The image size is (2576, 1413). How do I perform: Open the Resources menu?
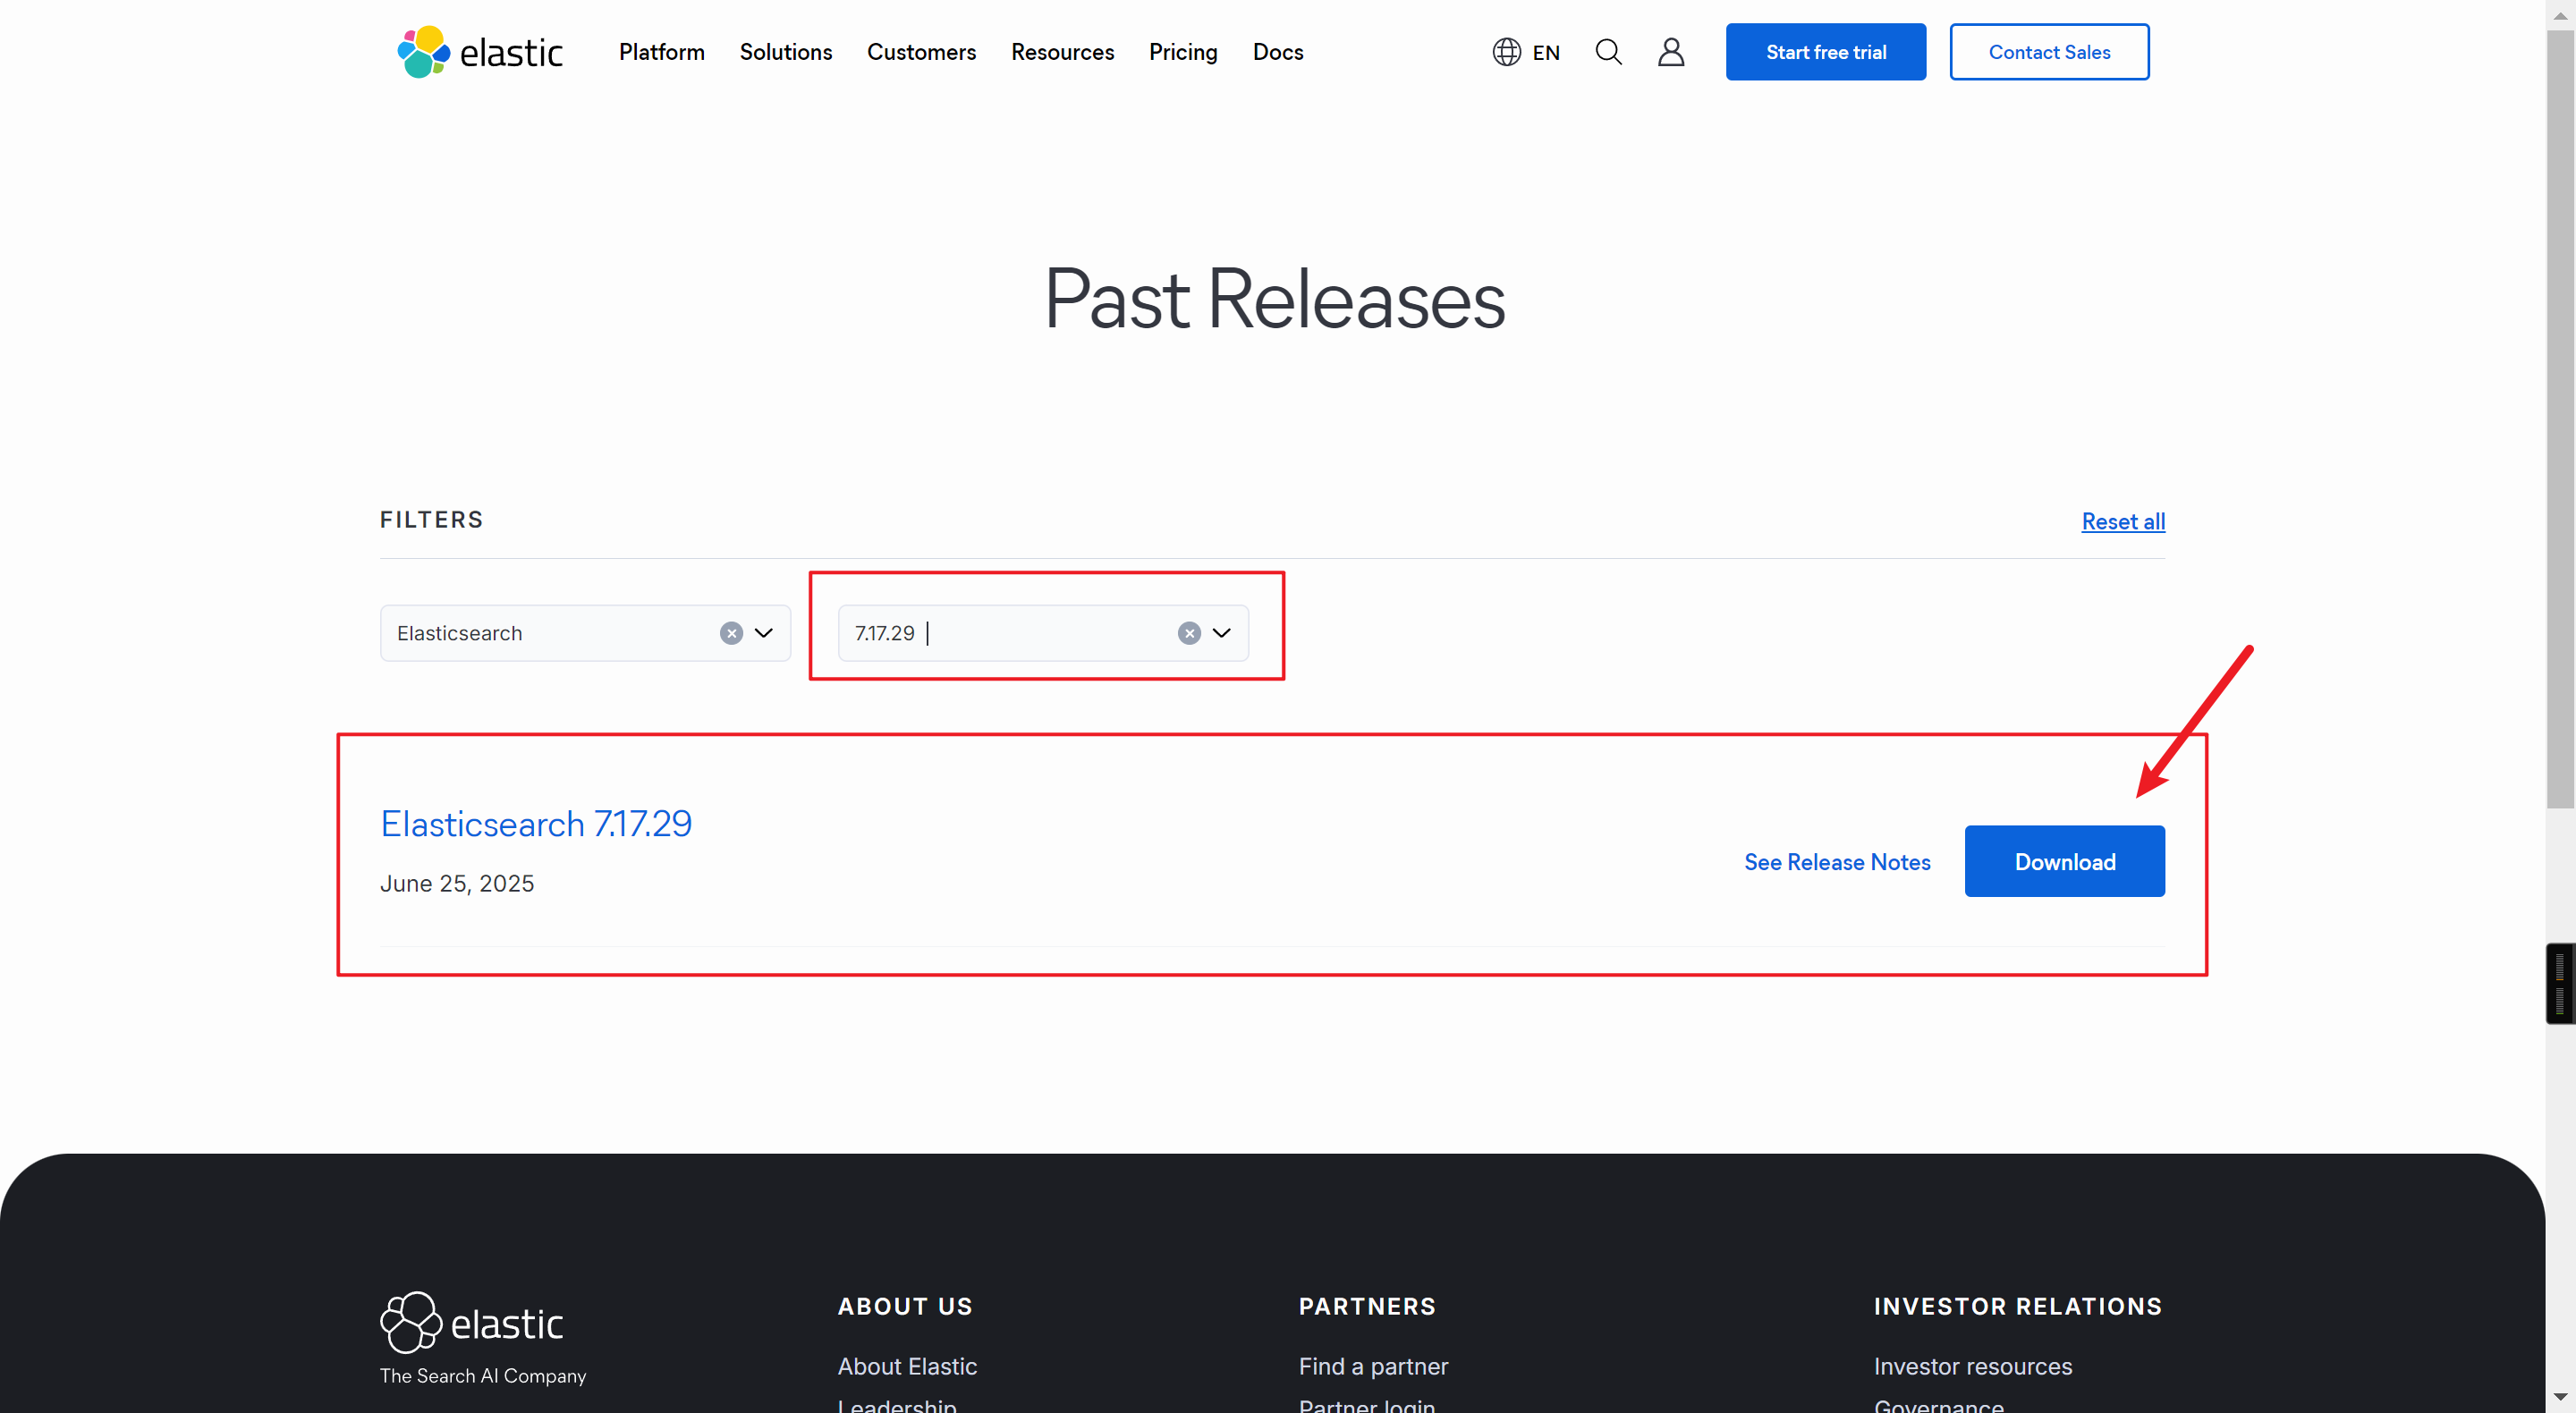[1062, 52]
